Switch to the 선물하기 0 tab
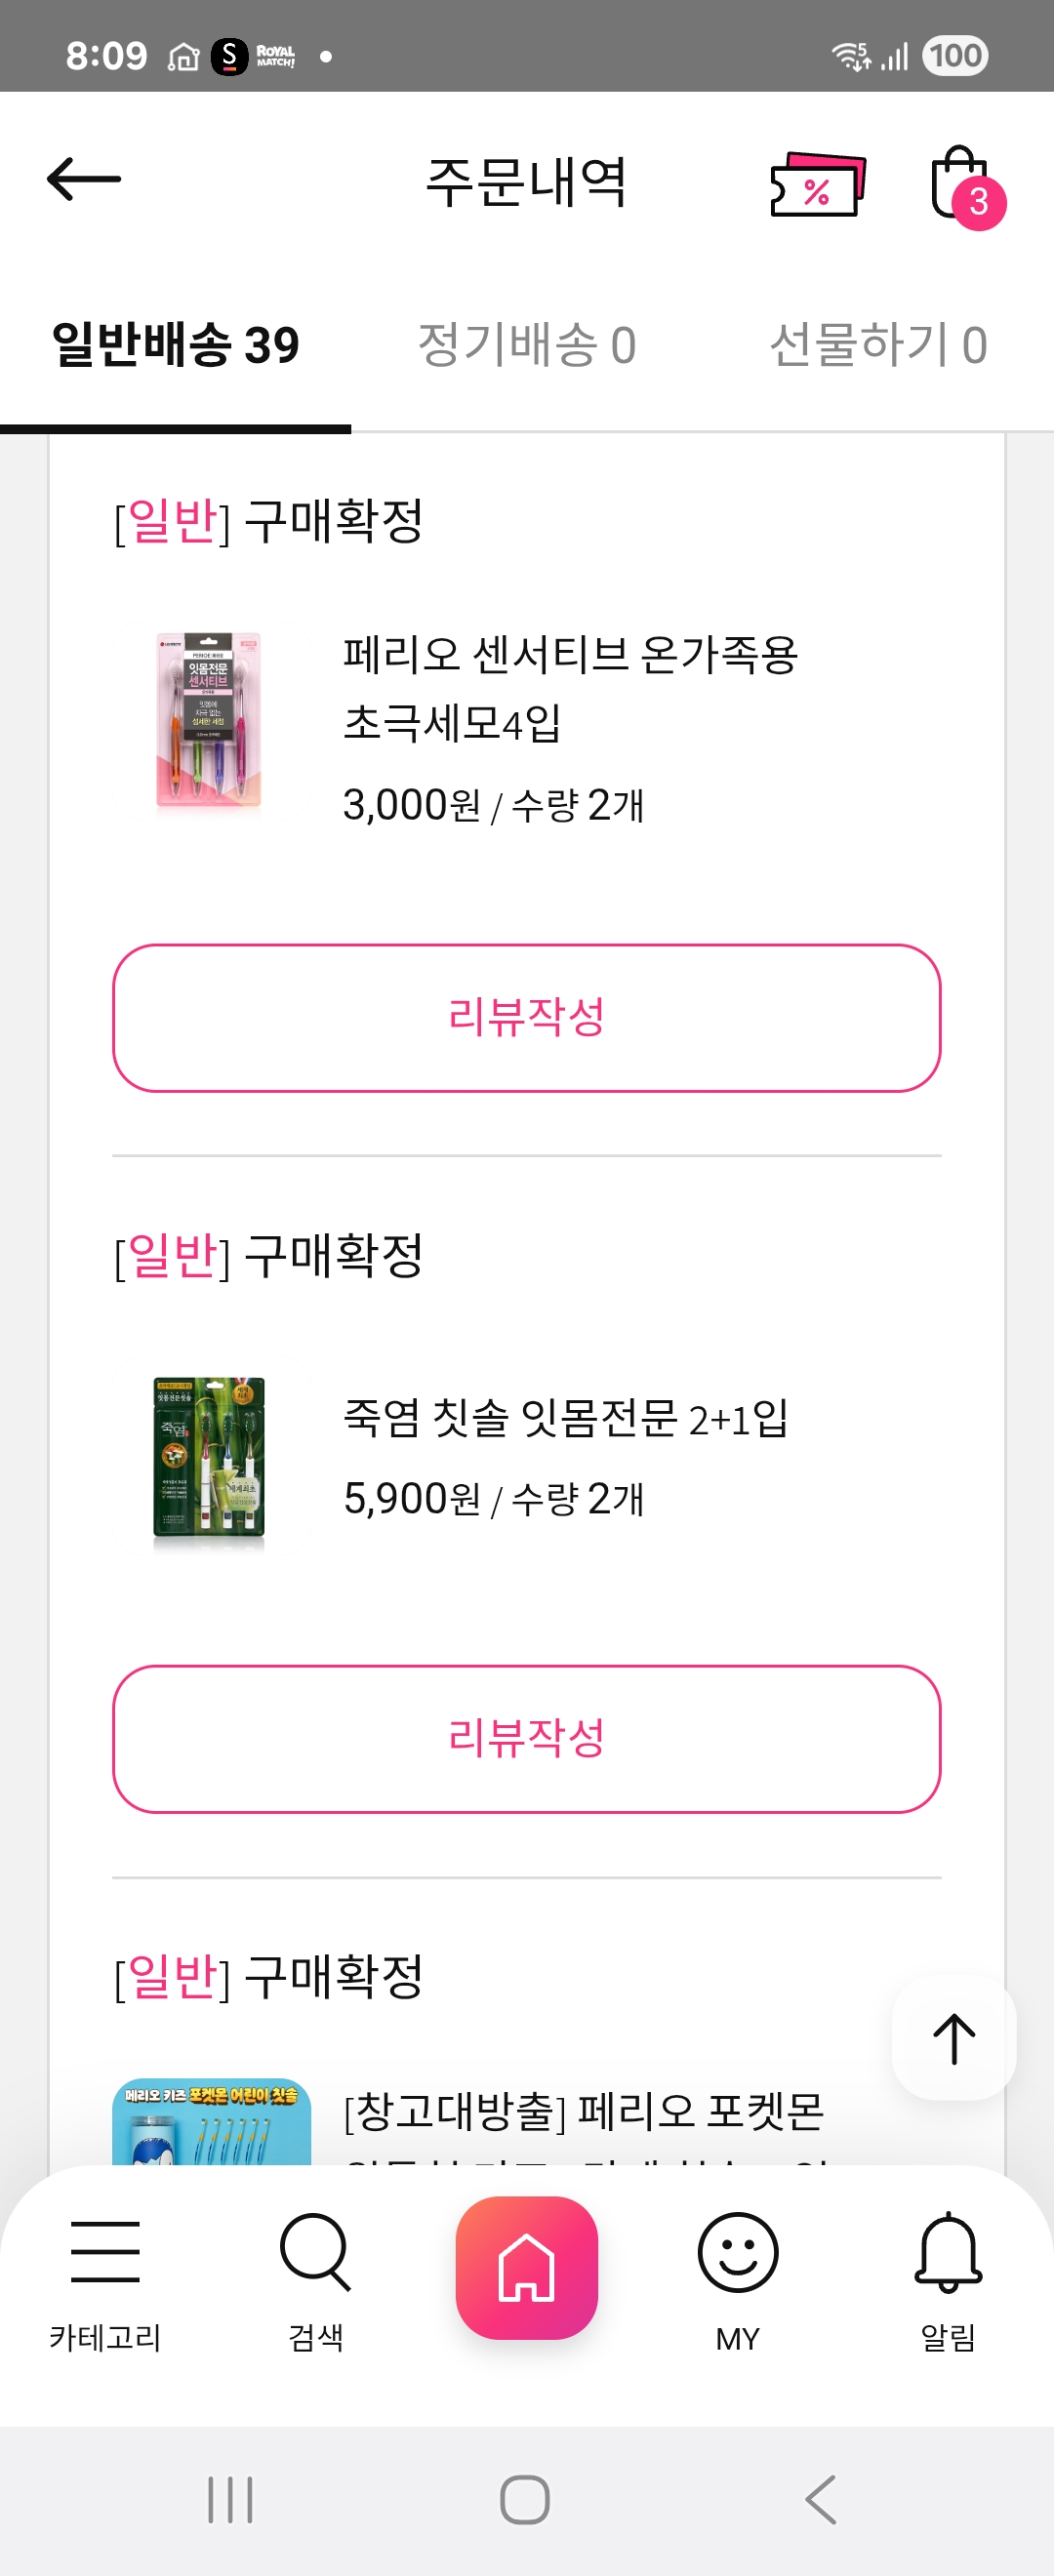 (x=878, y=345)
